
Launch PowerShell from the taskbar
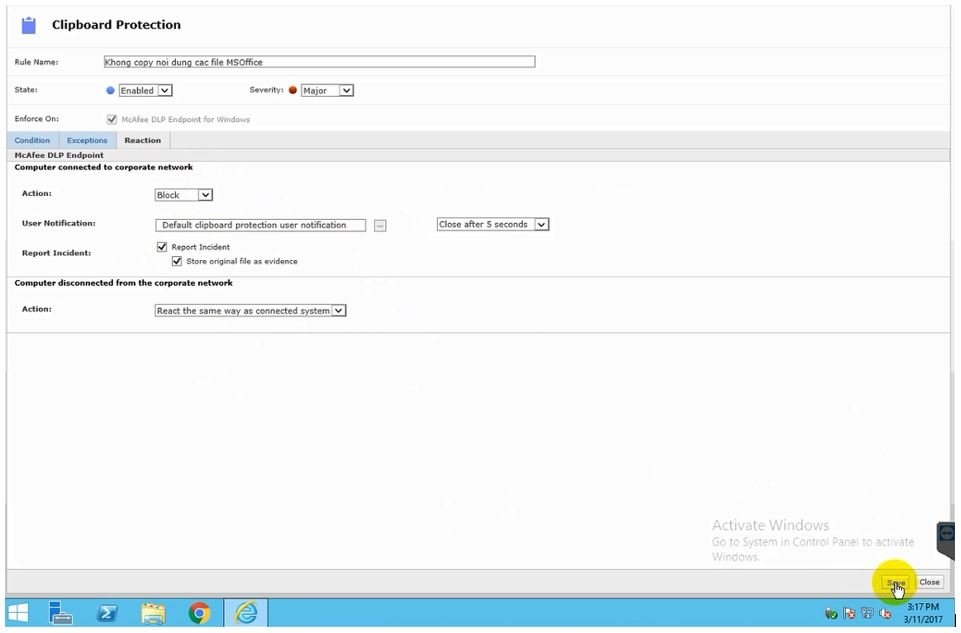click(x=107, y=613)
